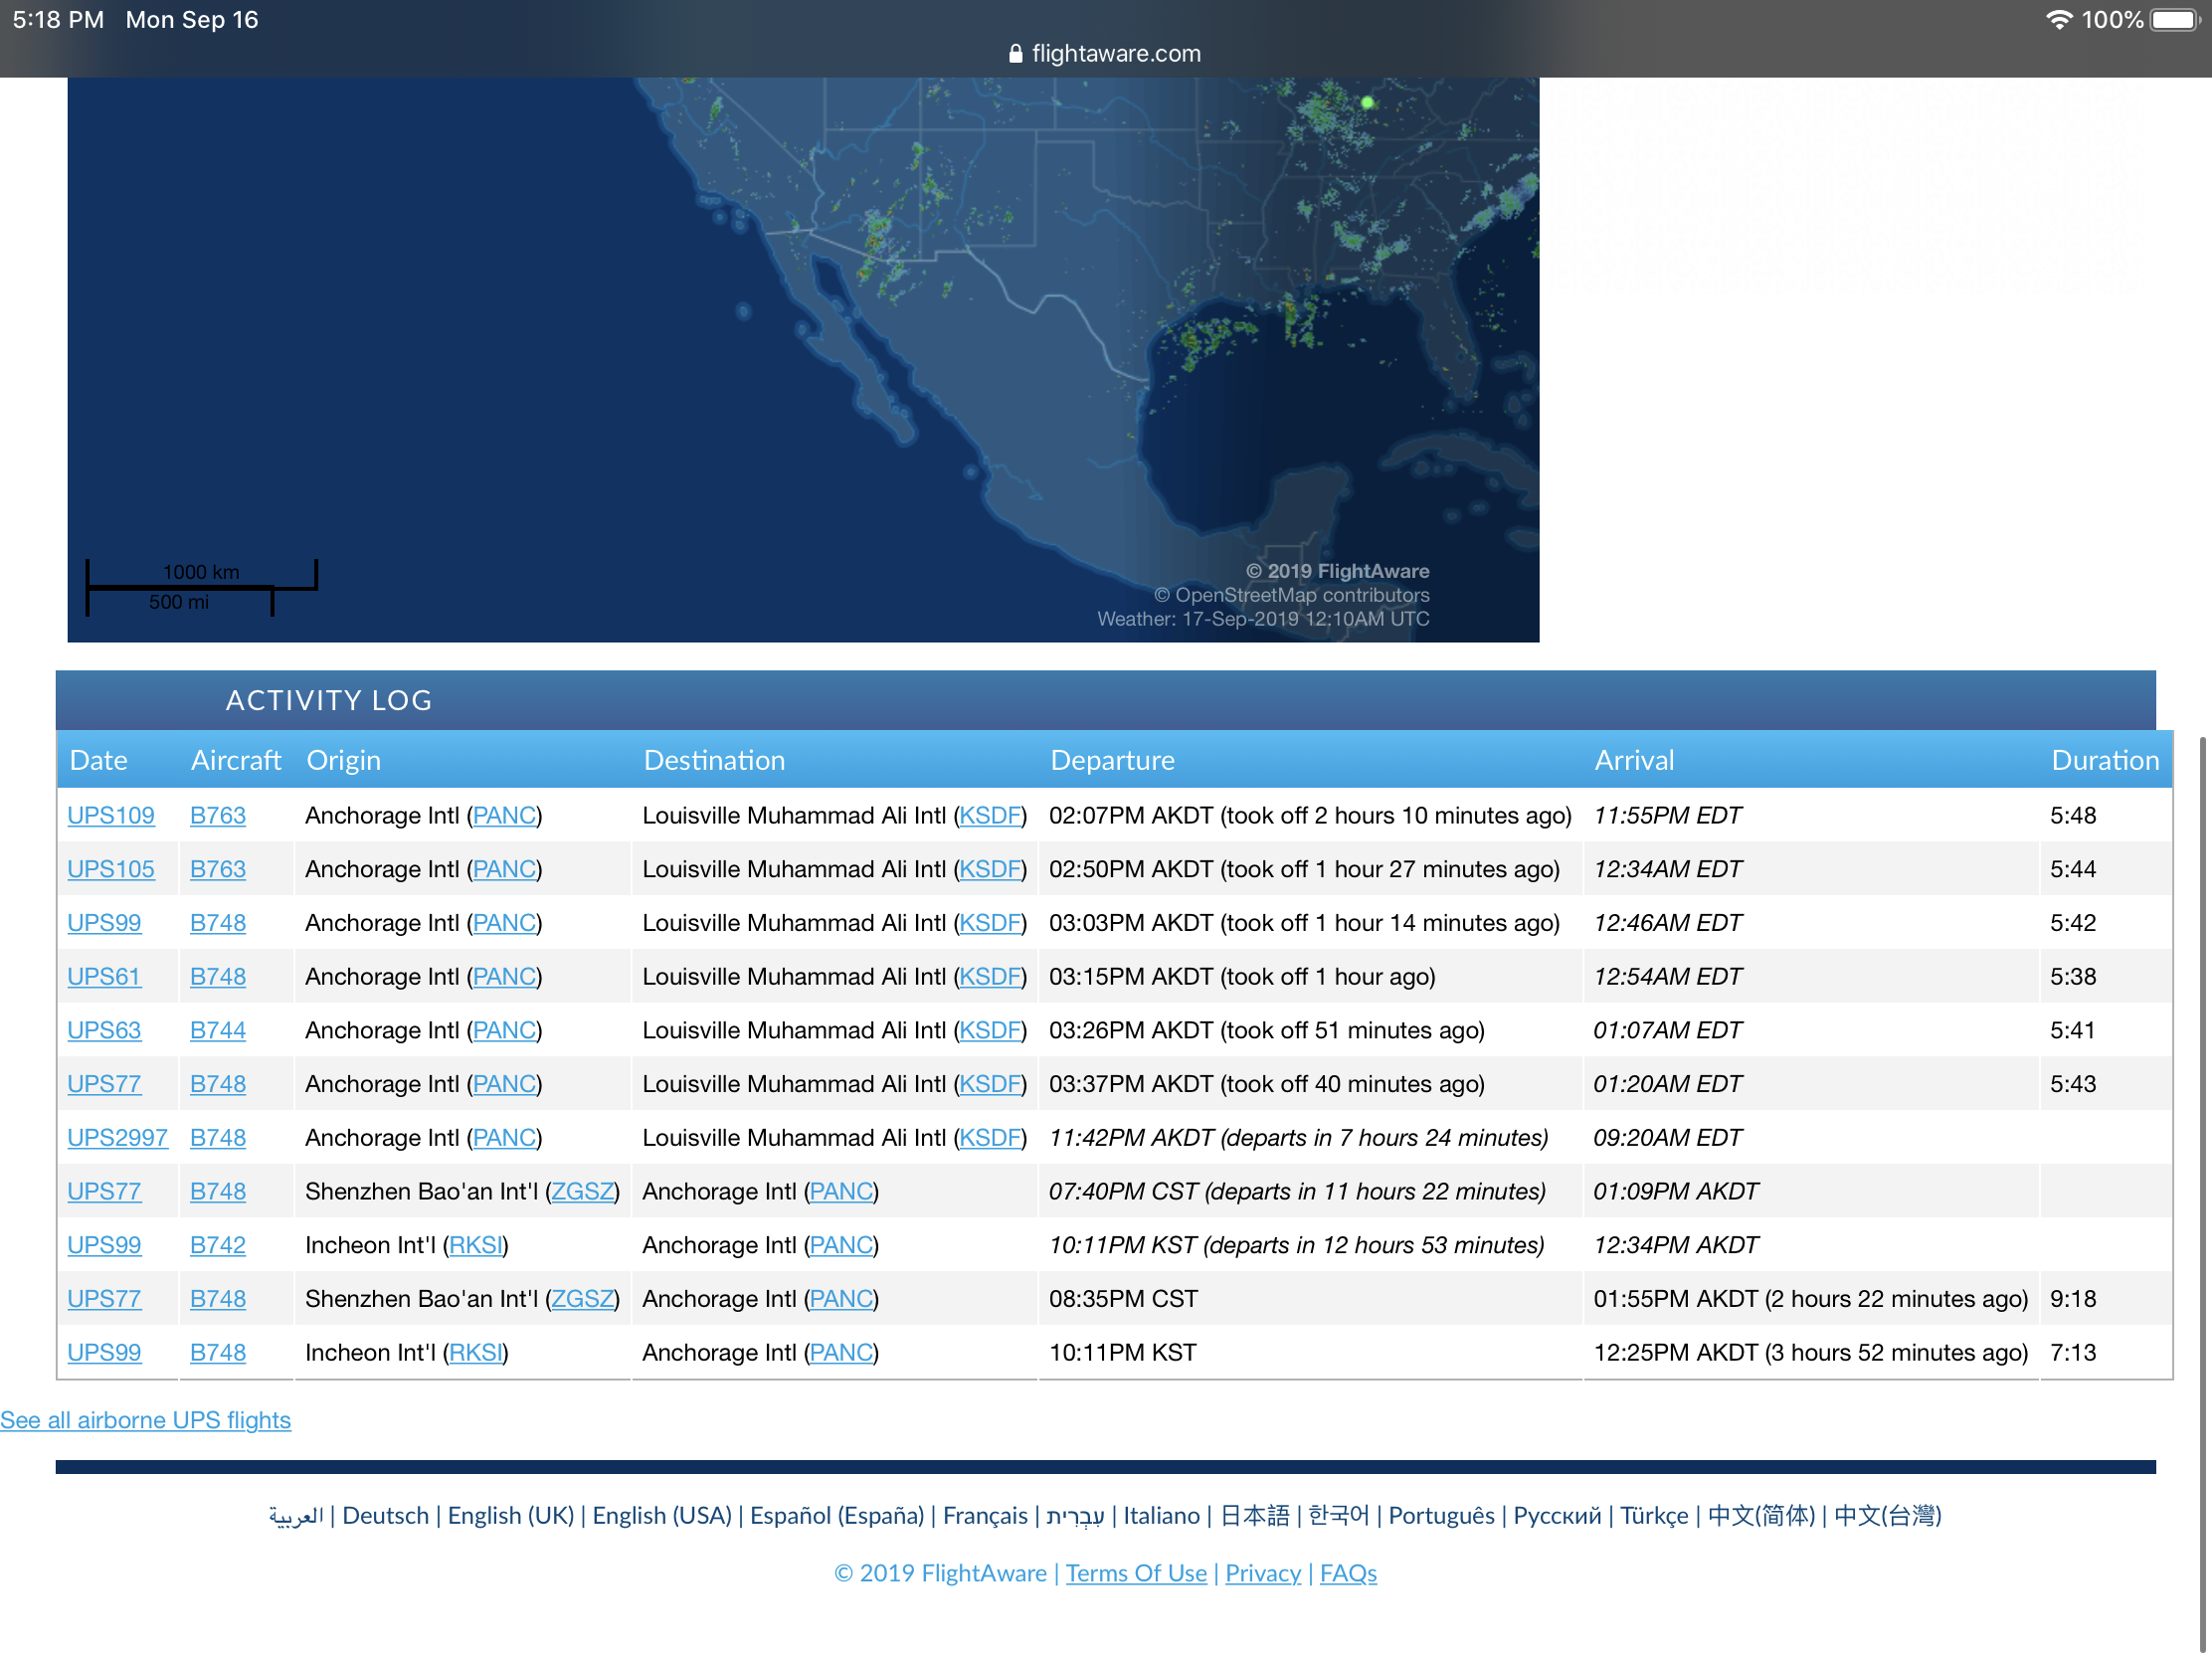Tap the battery indicator icon
This screenshot has width=2212, height=1659.
coord(2175,20)
